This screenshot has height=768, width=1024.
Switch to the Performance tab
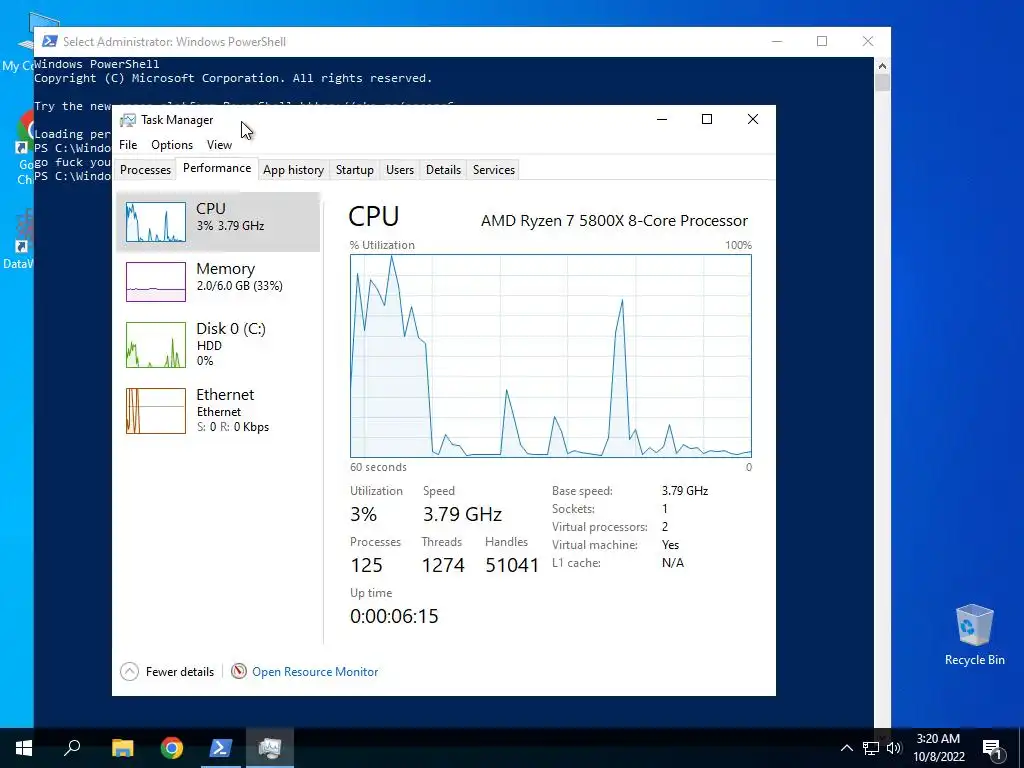tap(217, 168)
